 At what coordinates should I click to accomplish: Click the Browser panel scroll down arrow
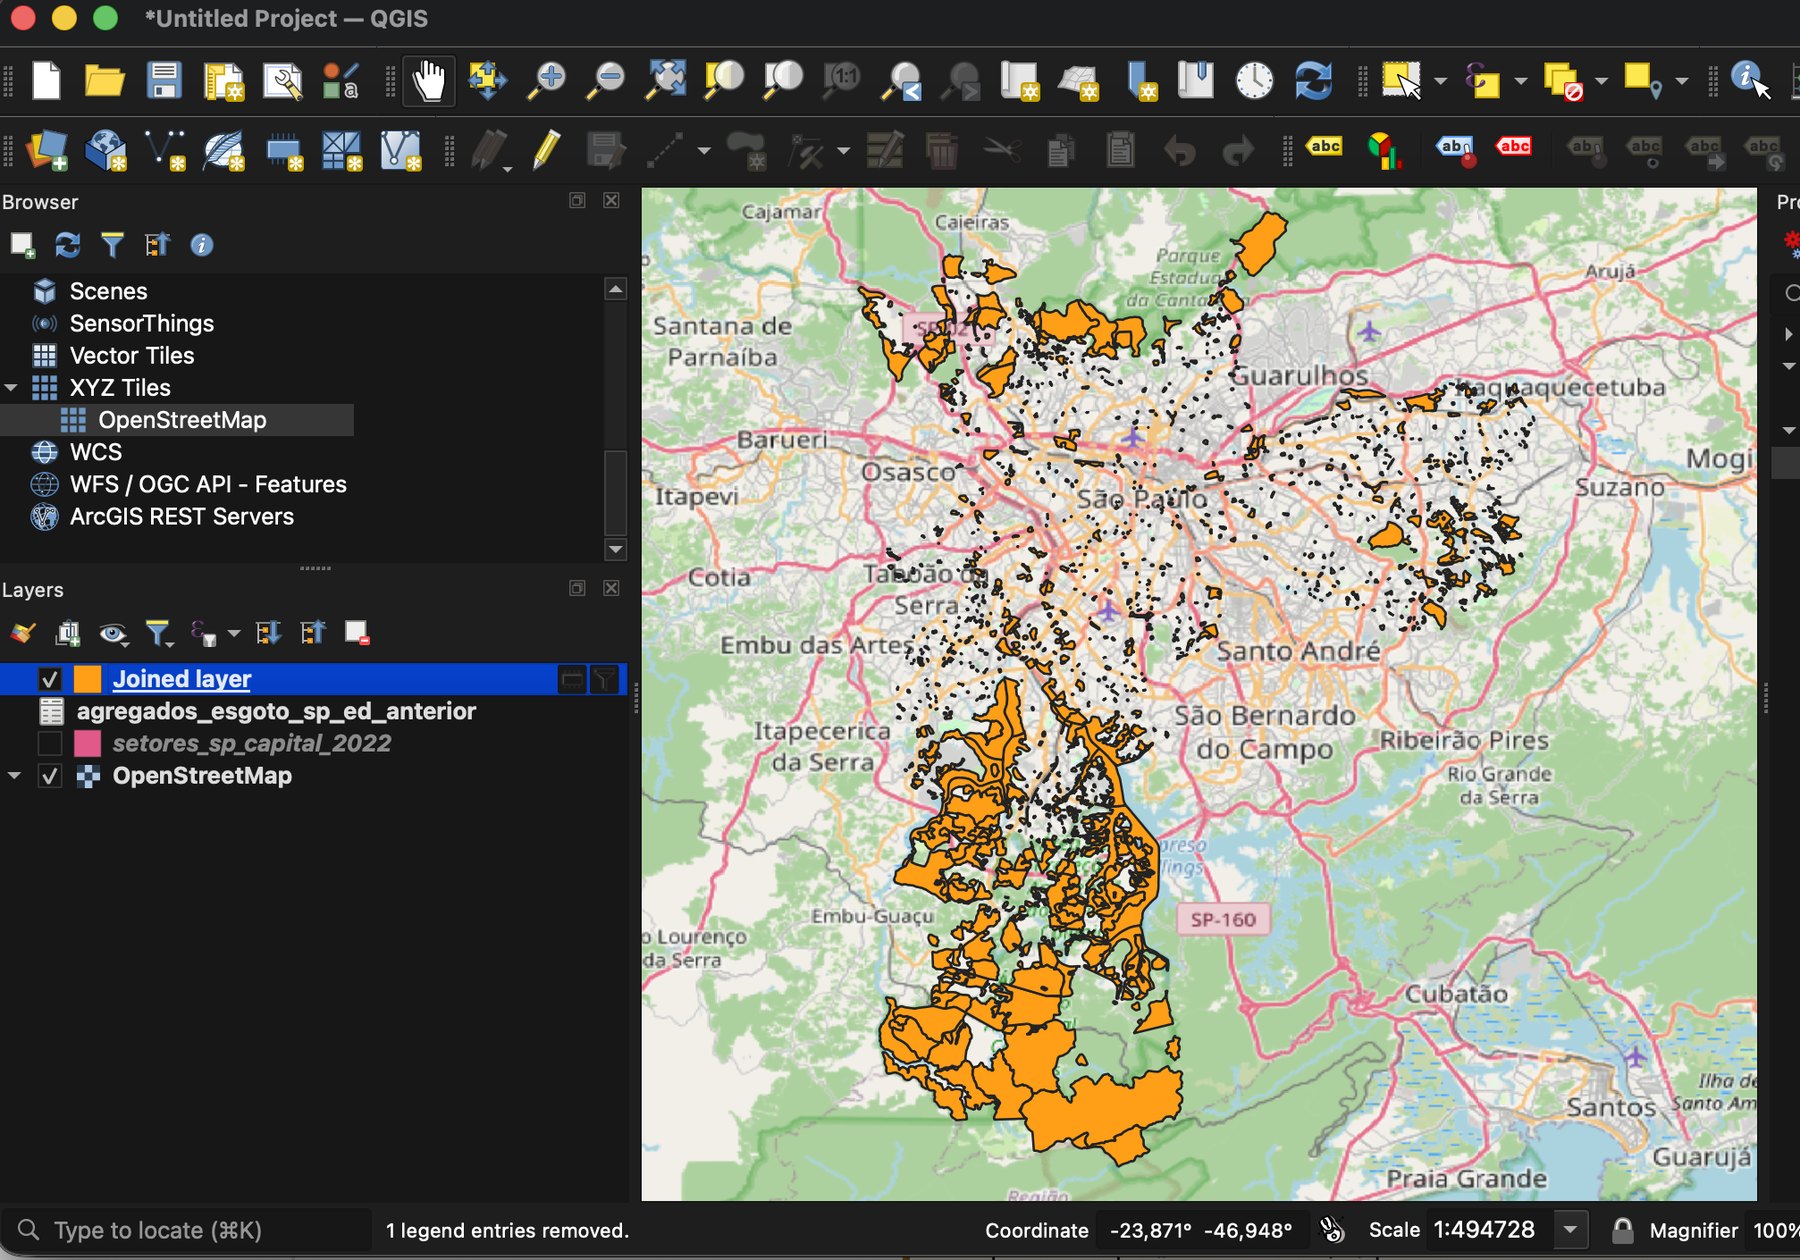pos(616,549)
